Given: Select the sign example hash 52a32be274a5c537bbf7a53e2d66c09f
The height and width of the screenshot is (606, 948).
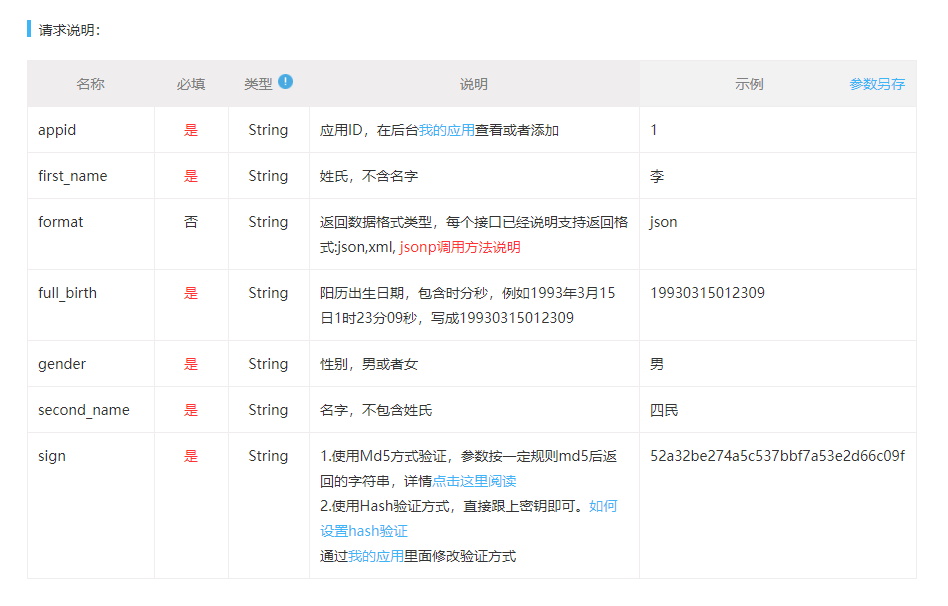Looking at the screenshot, I should click(778, 456).
